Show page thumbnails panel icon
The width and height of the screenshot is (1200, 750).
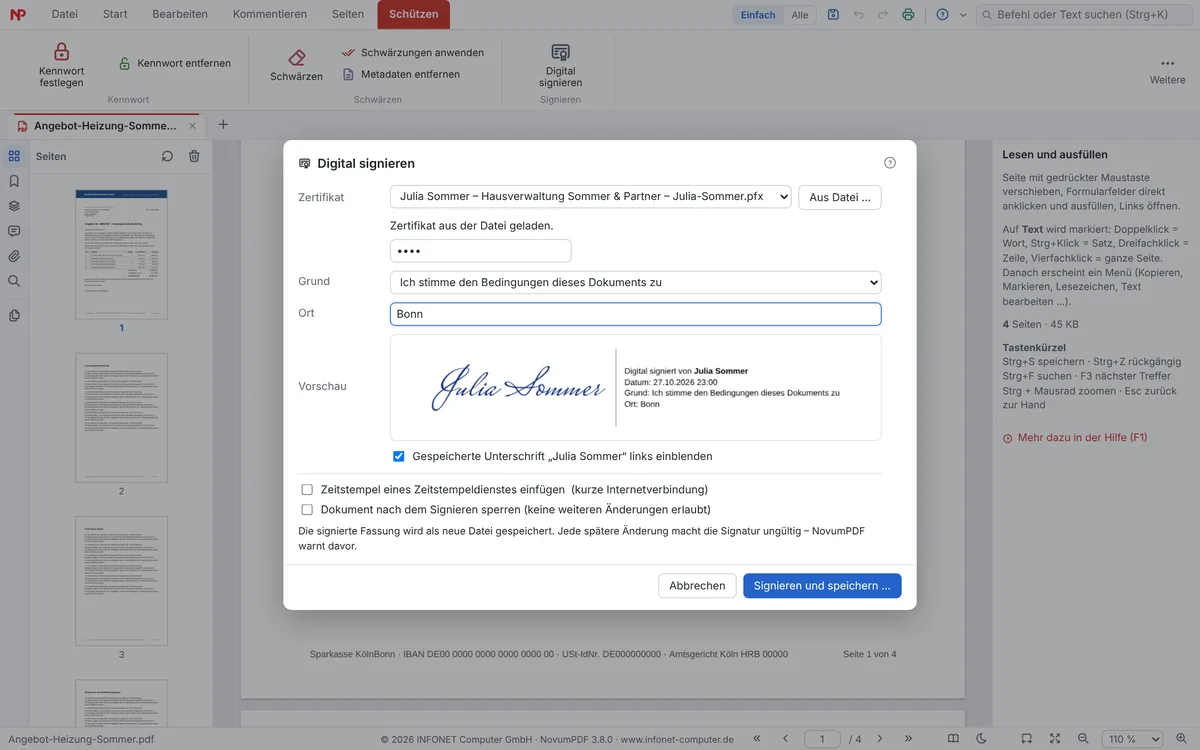[x=14, y=156]
